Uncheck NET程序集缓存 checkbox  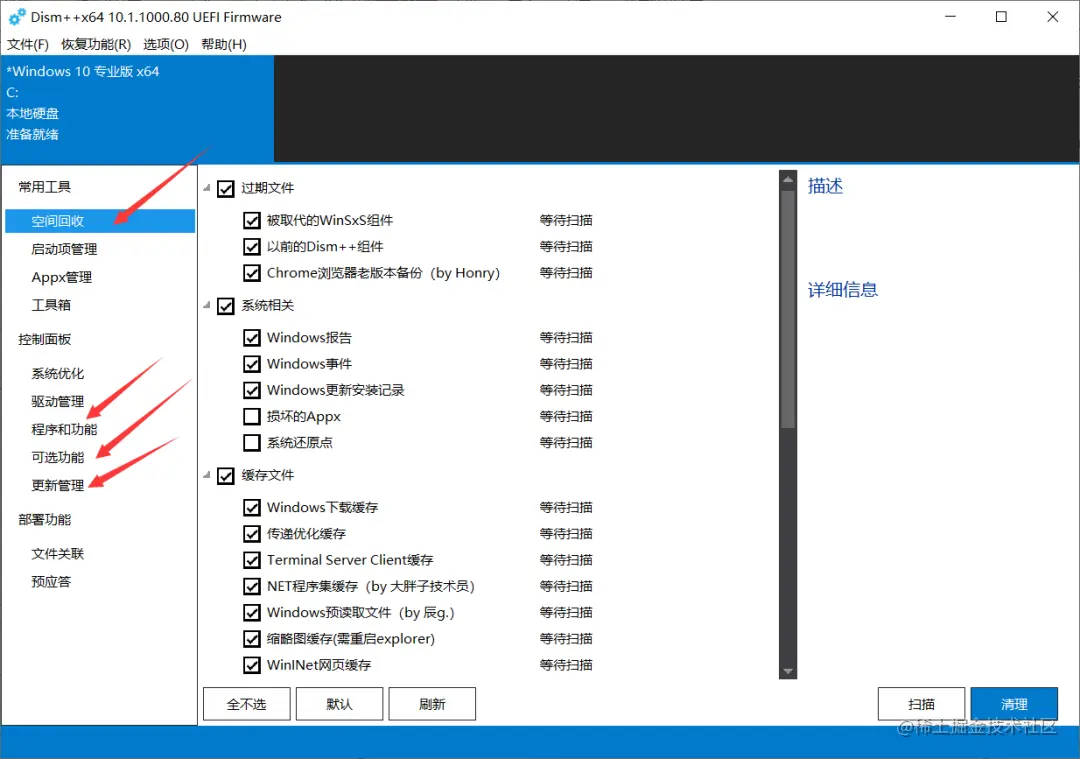tap(252, 586)
